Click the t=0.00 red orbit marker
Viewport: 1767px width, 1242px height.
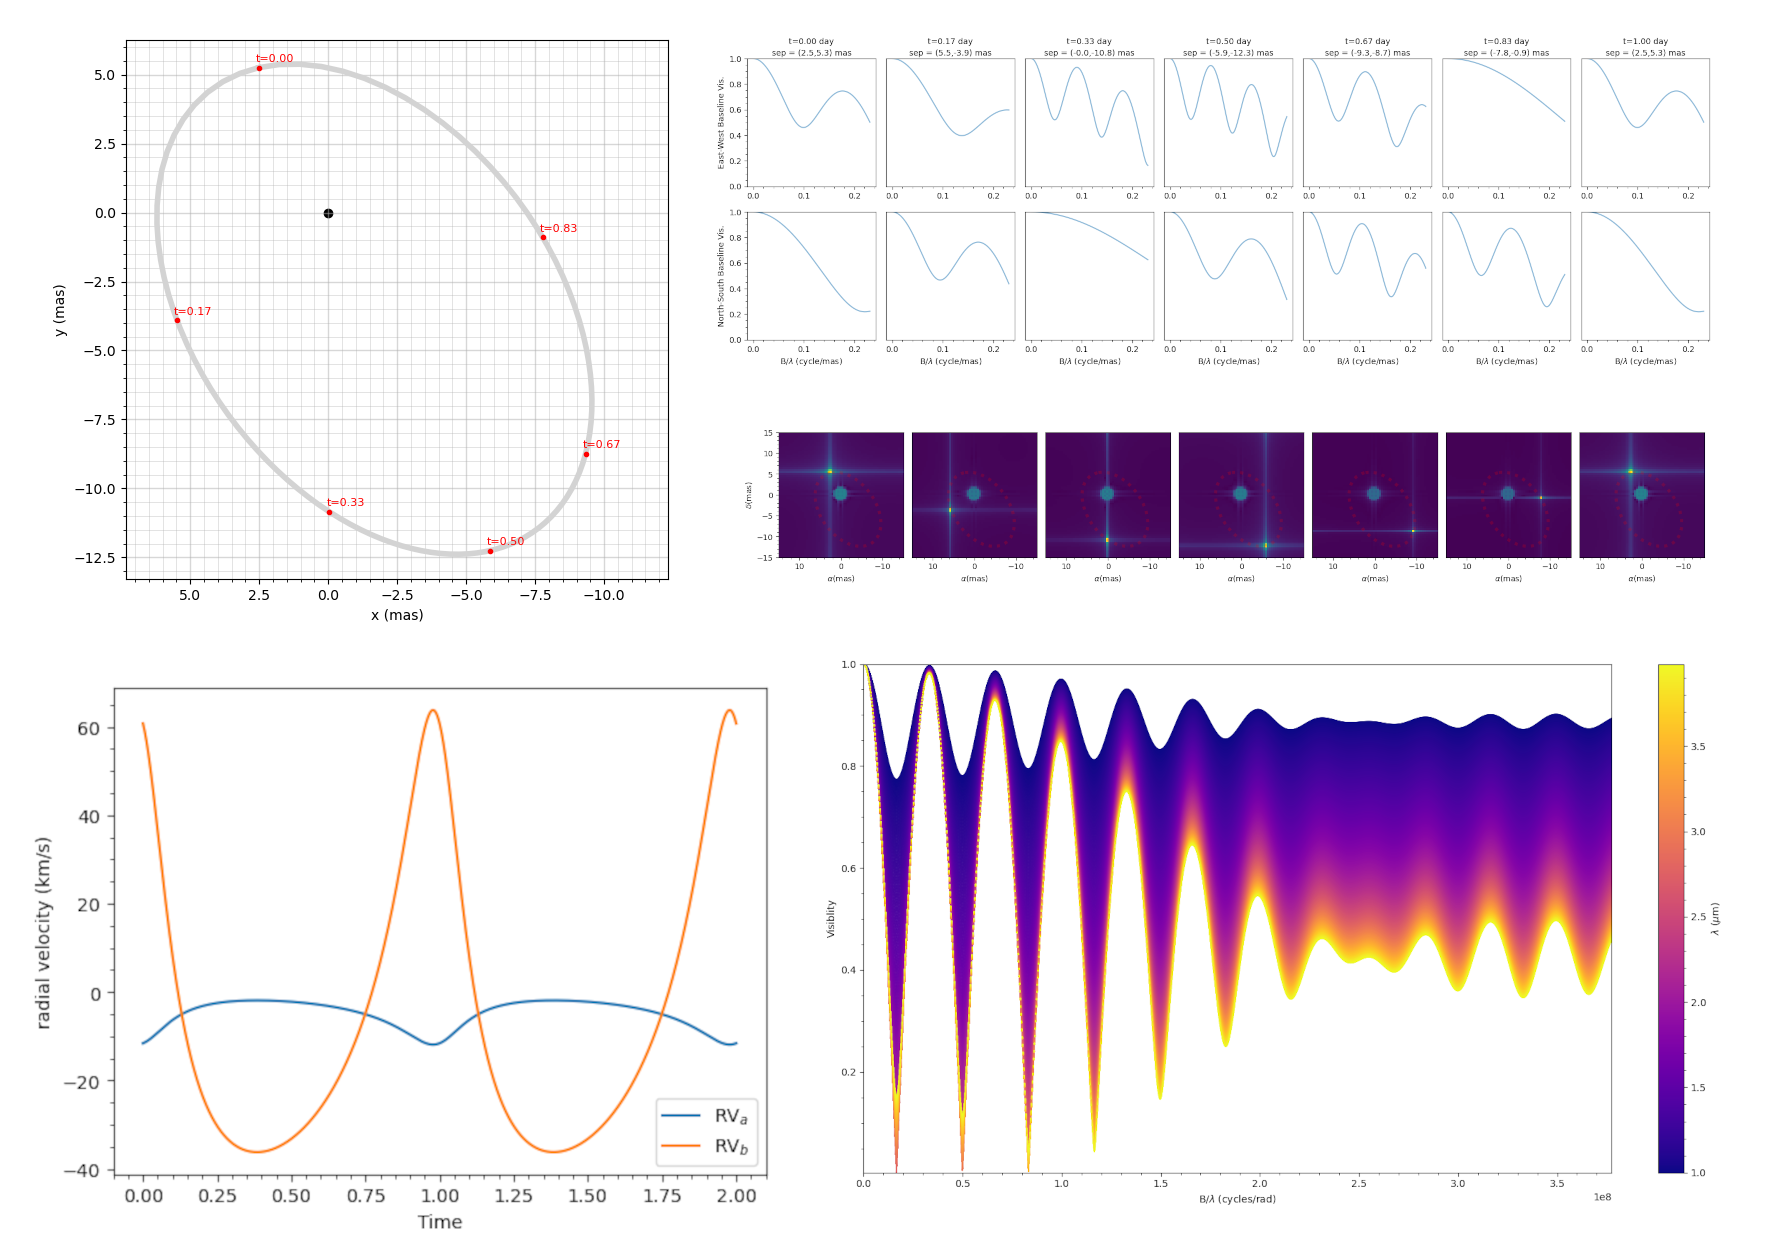[x=259, y=68]
